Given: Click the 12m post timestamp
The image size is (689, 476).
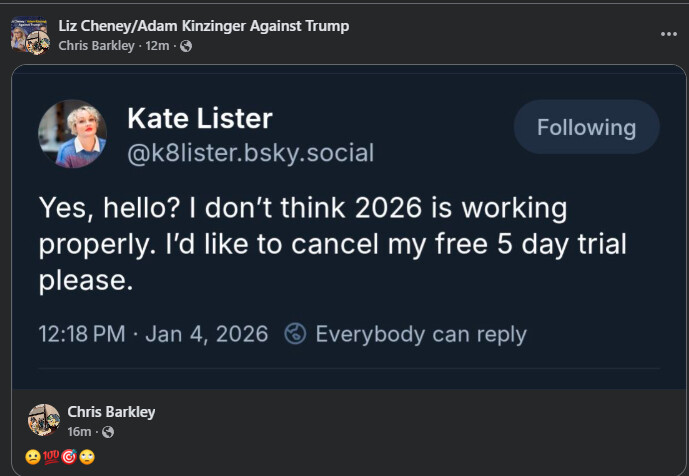Looking at the screenshot, I should pyautogui.click(x=158, y=46).
